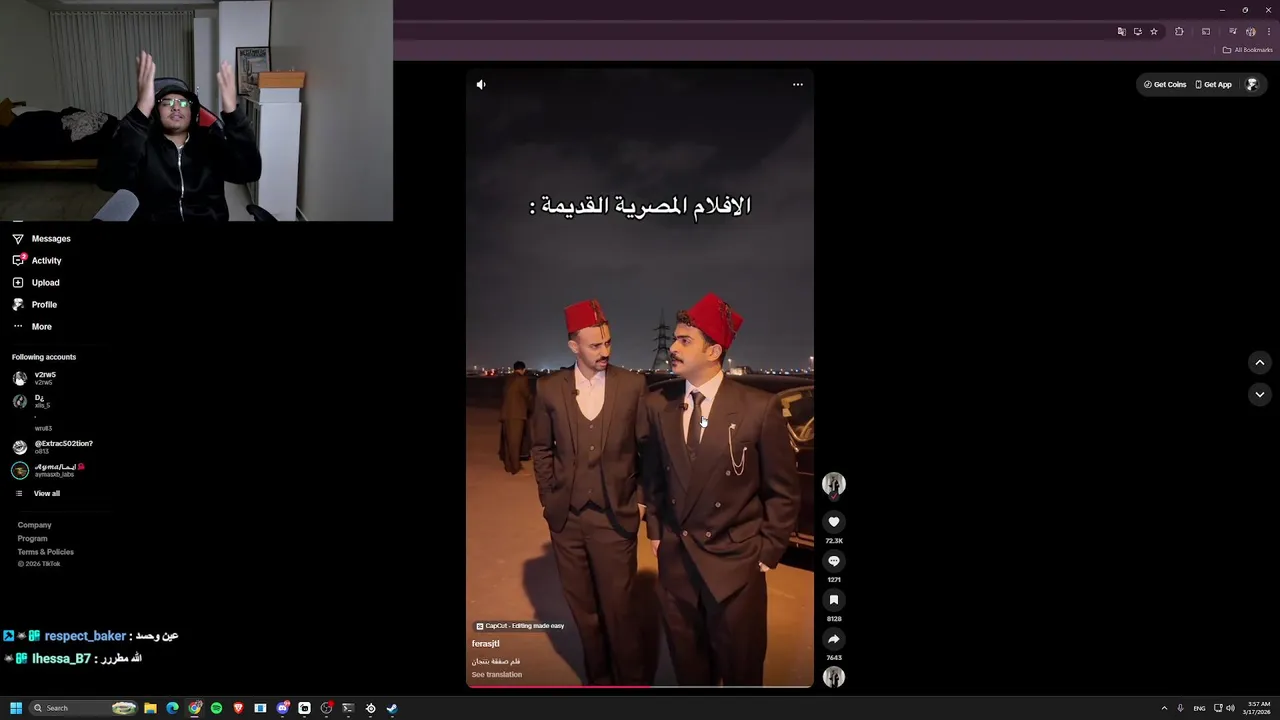
Task: Open the creator avatar above like button
Action: pos(834,485)
